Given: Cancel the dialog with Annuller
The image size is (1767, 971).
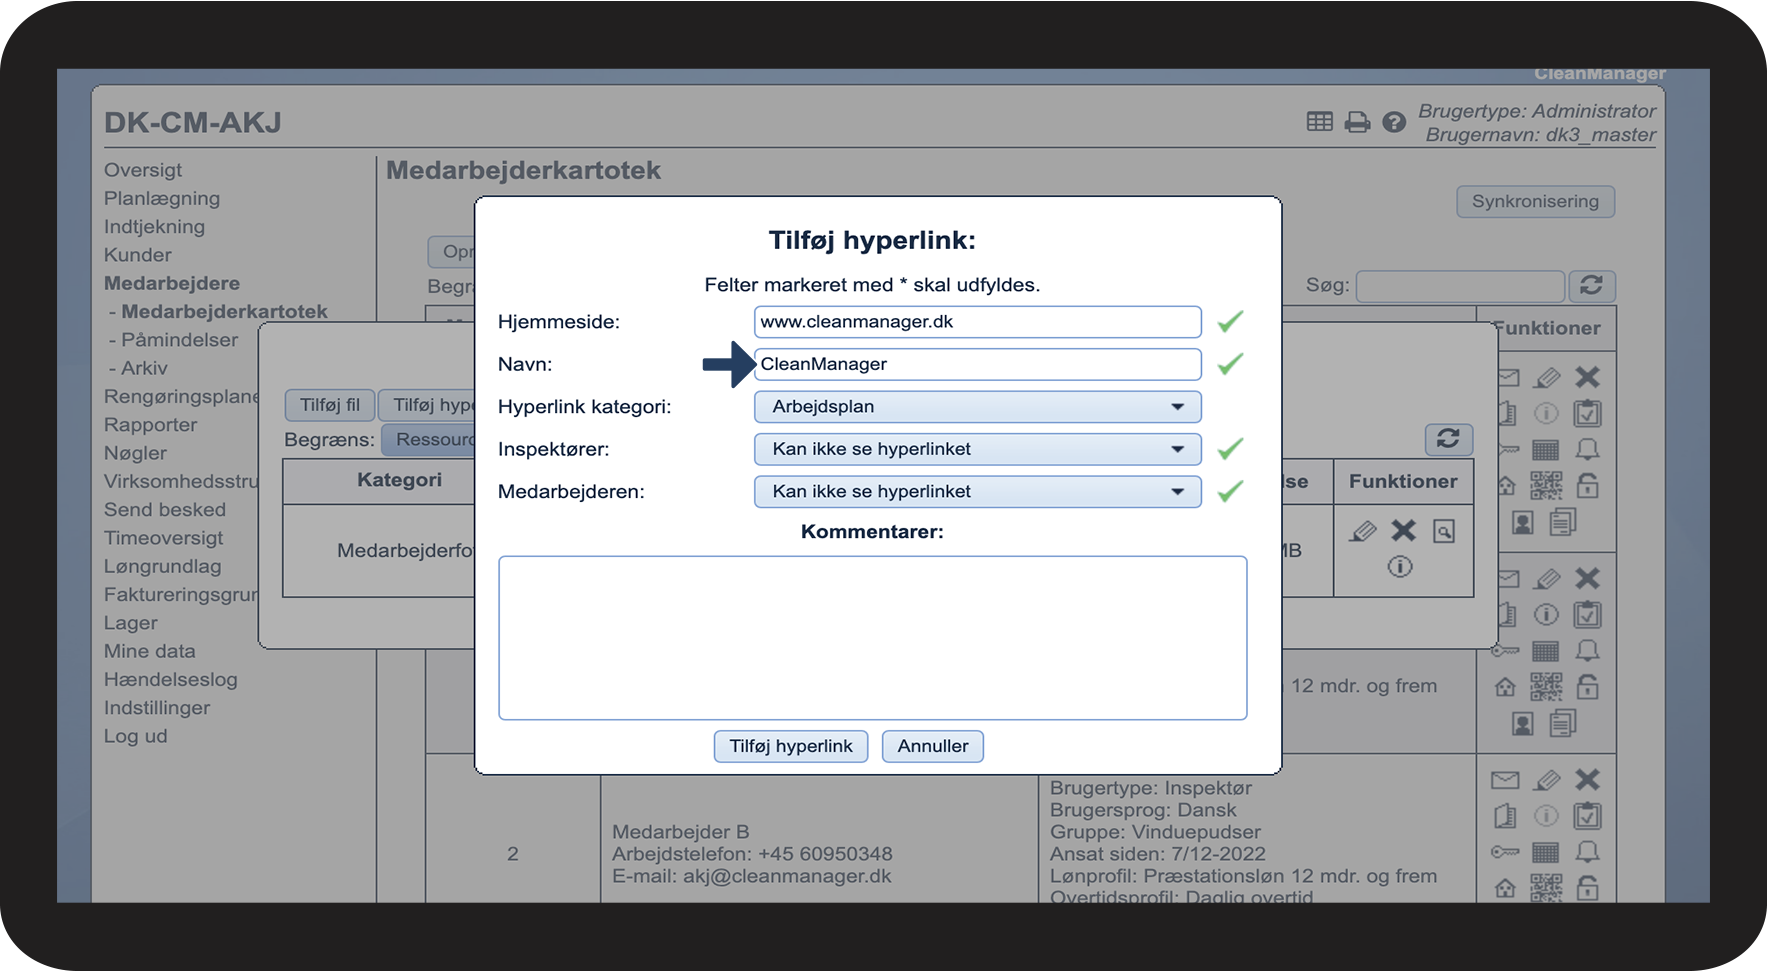Looking at the screenshot, I should [x=933, y=746].
